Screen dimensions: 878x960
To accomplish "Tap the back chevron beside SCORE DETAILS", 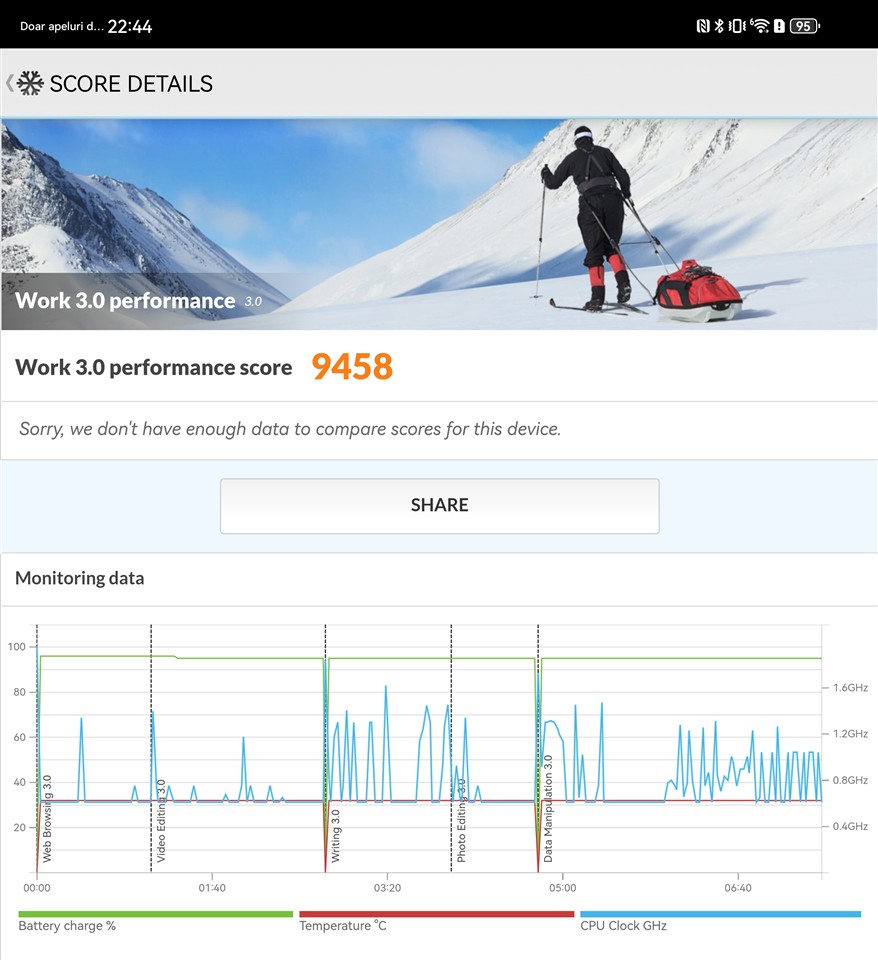I will point(9,83).
